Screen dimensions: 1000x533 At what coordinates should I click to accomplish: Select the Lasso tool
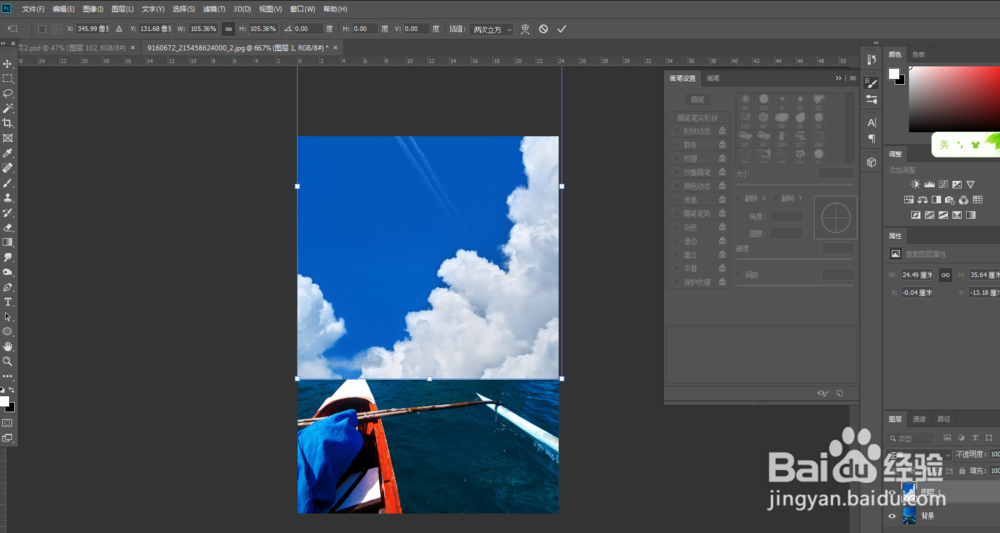[x=8, y=93]
